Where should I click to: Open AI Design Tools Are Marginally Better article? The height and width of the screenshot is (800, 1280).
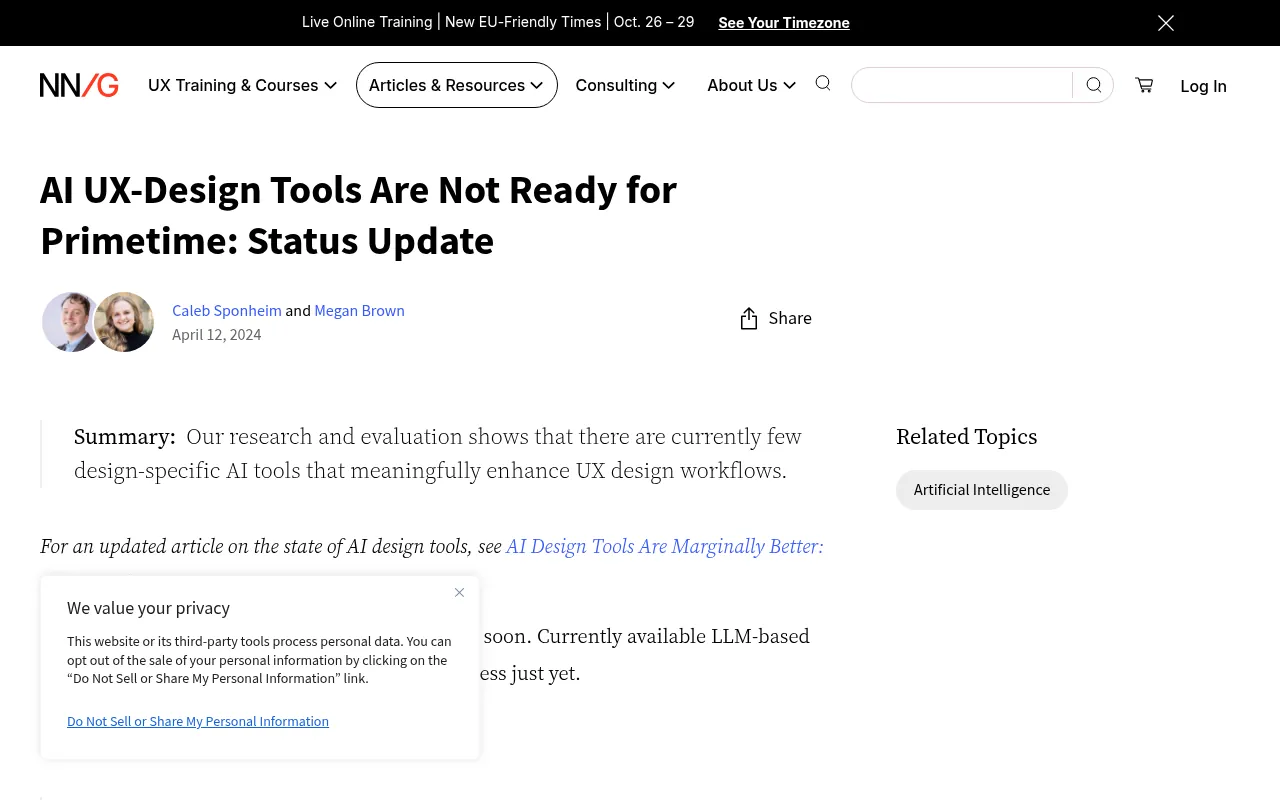point(664,546)
